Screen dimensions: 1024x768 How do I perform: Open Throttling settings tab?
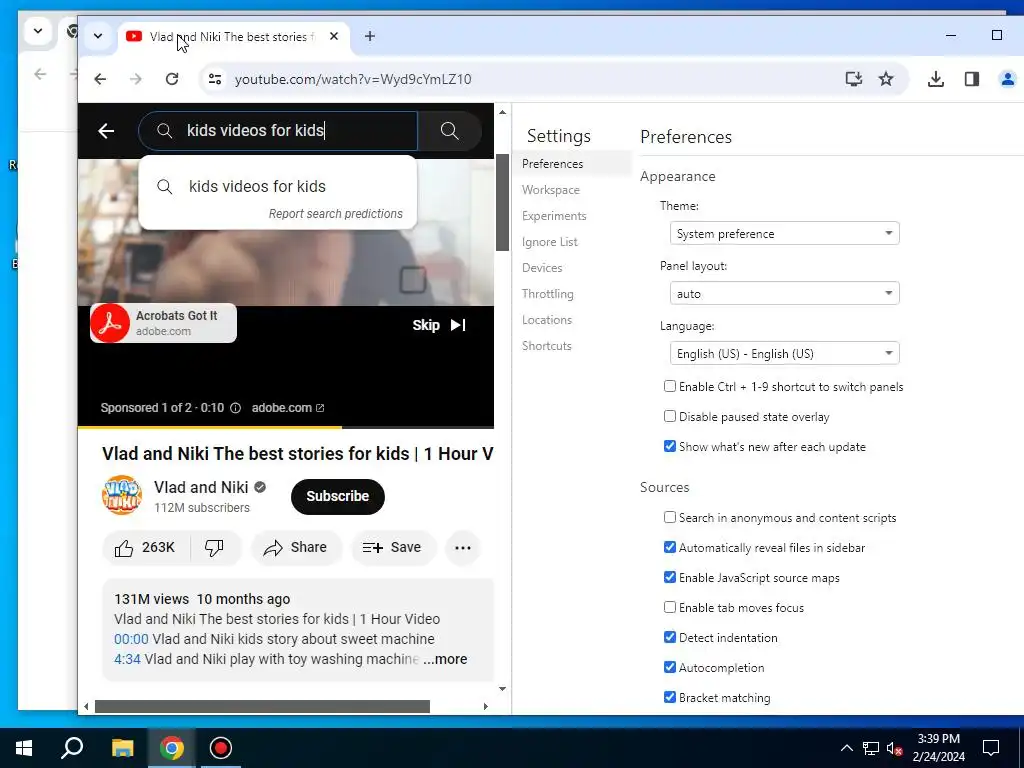pos(547,294)
